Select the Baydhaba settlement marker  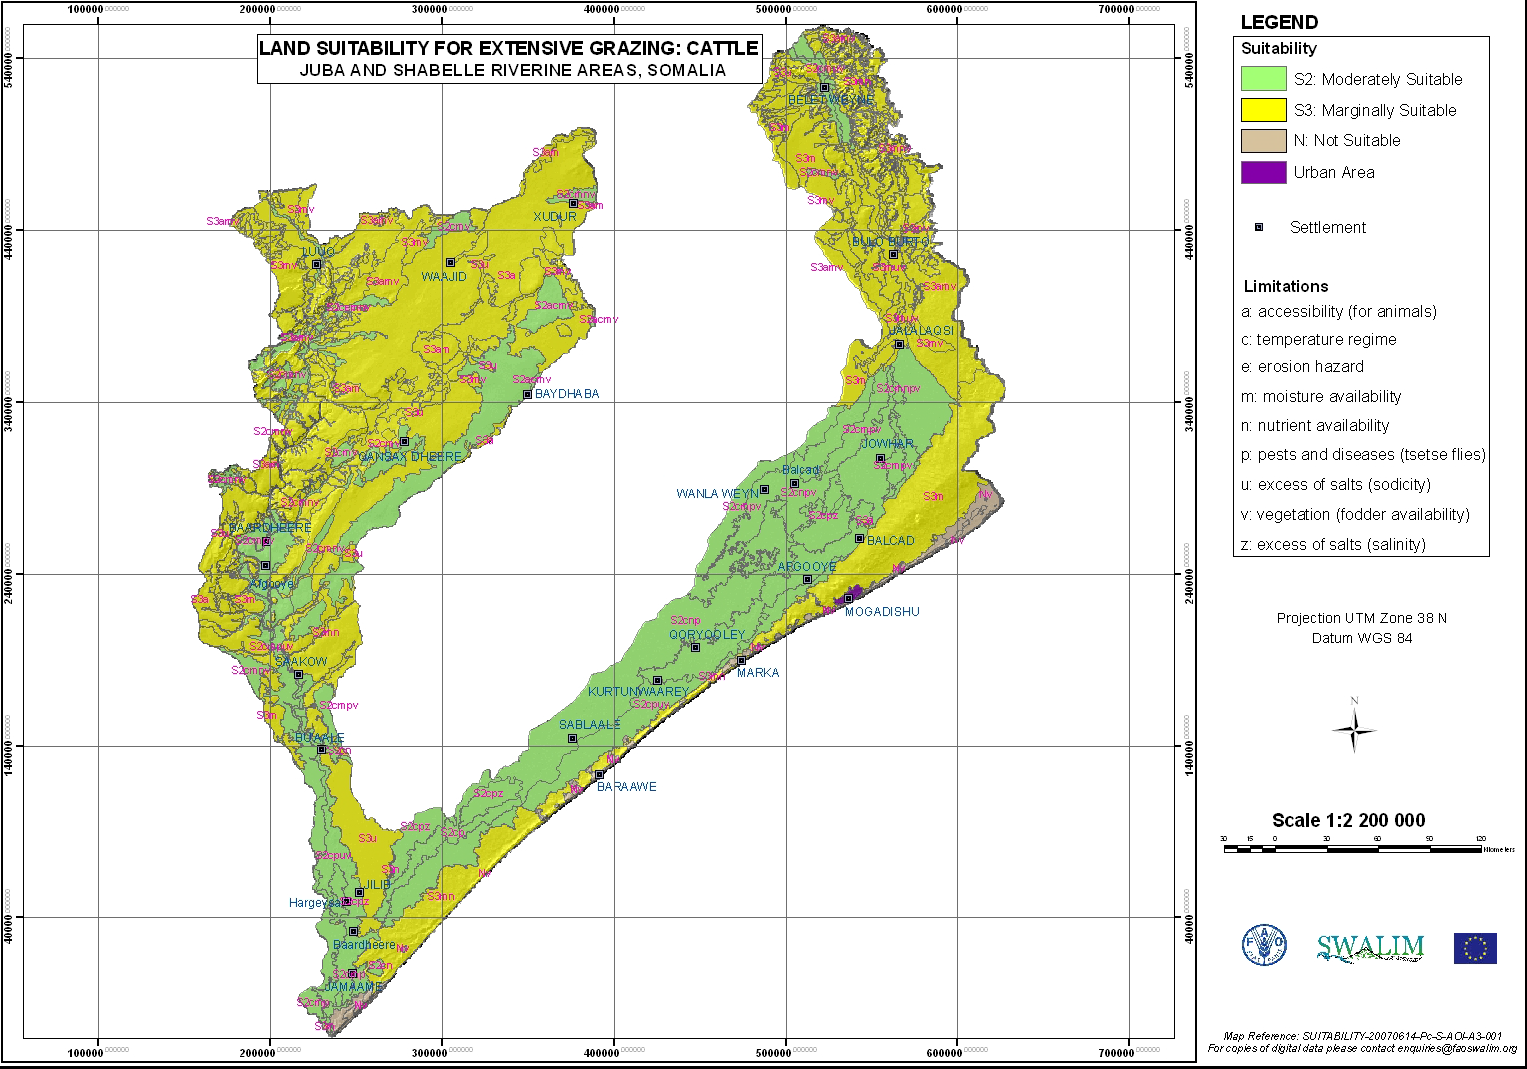click(527, 394)
